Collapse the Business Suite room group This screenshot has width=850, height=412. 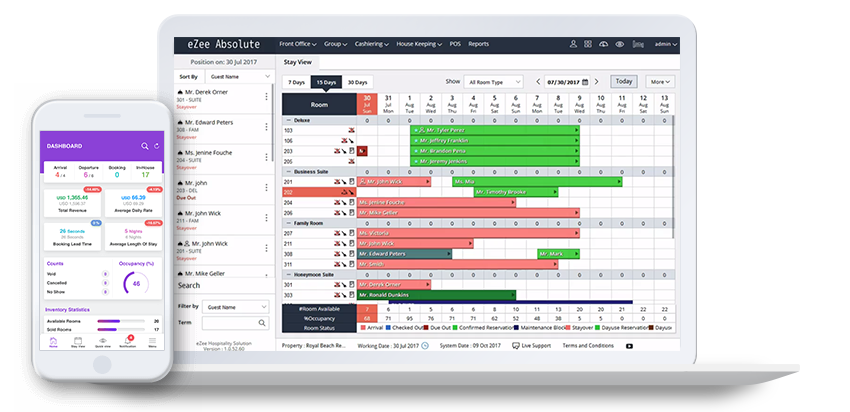(x=288, y=171)
